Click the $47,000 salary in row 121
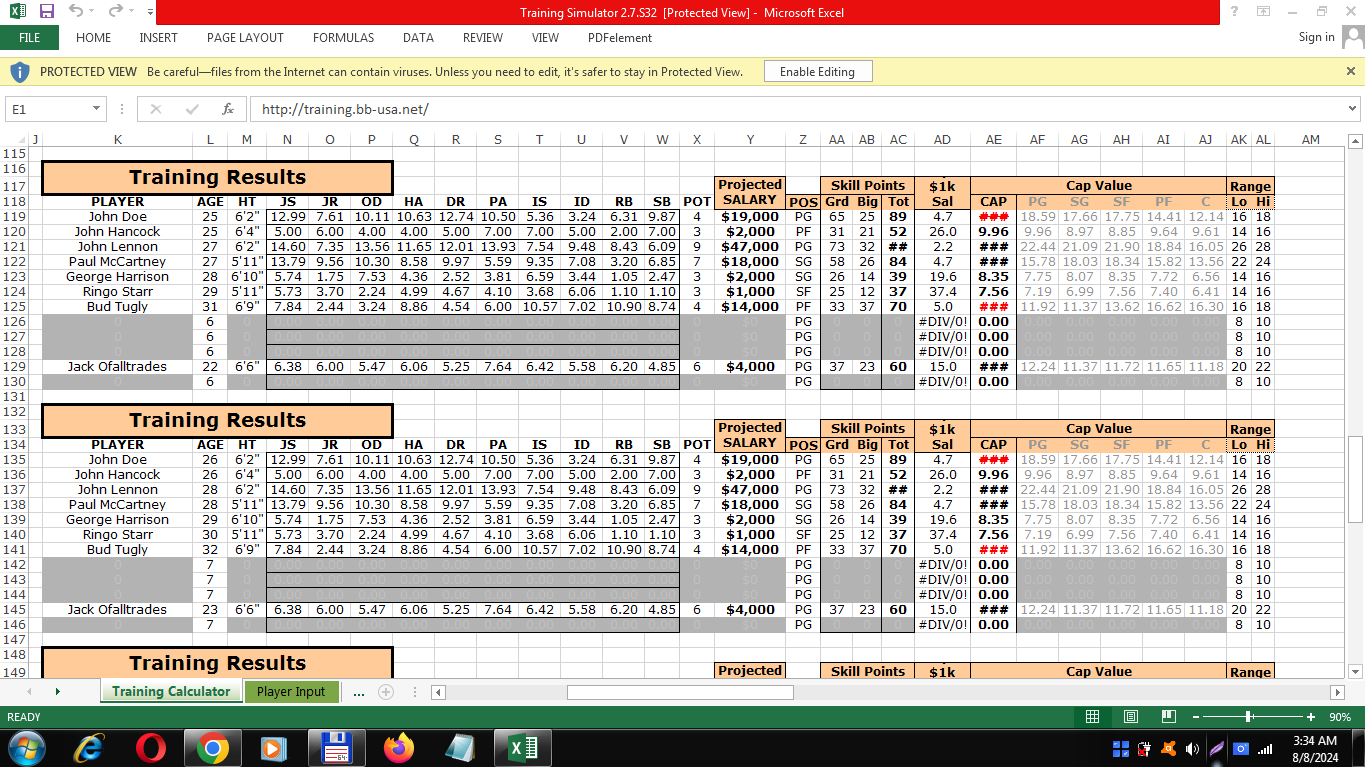 click(750, 246)
